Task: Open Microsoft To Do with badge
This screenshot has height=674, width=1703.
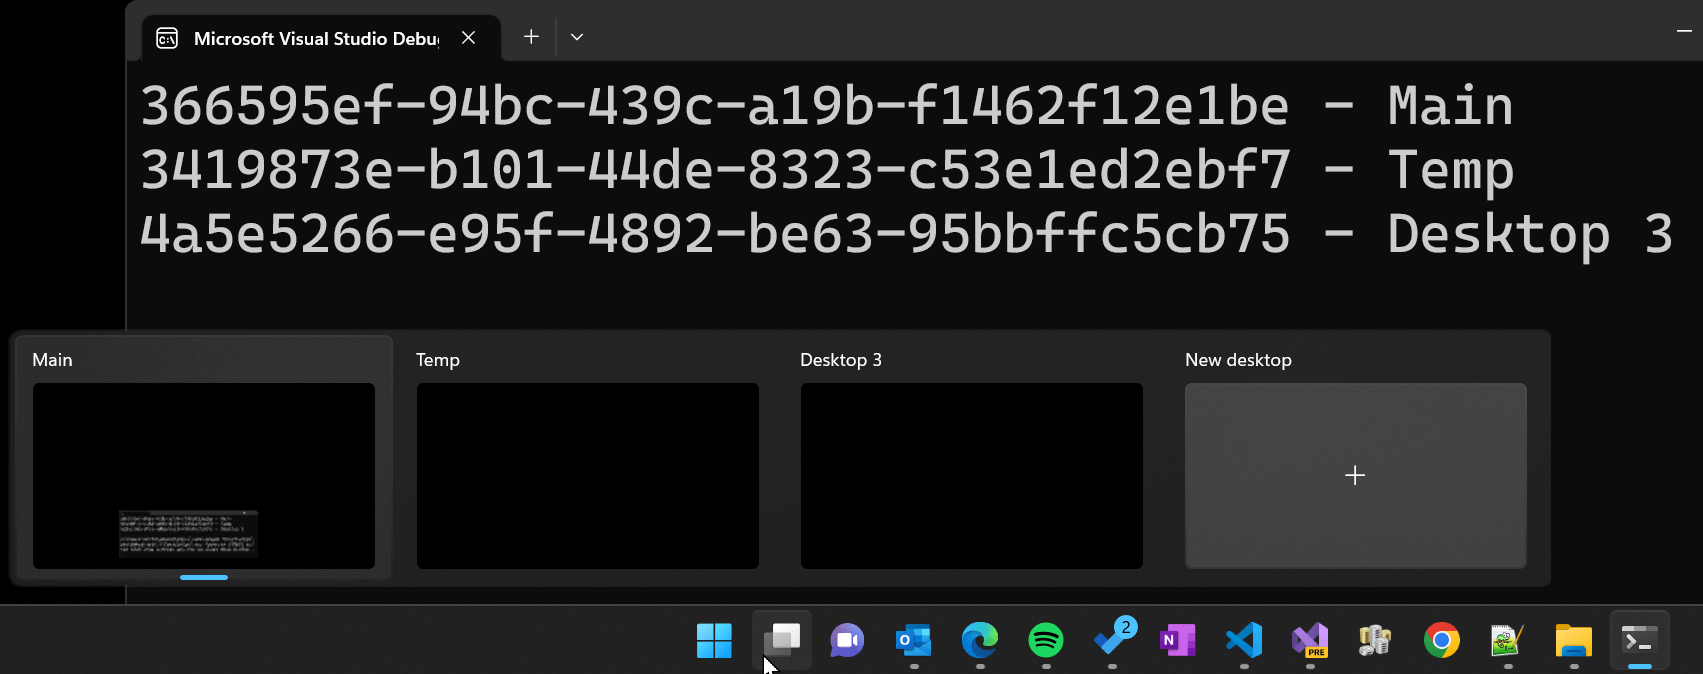Action: point(1112,640)
